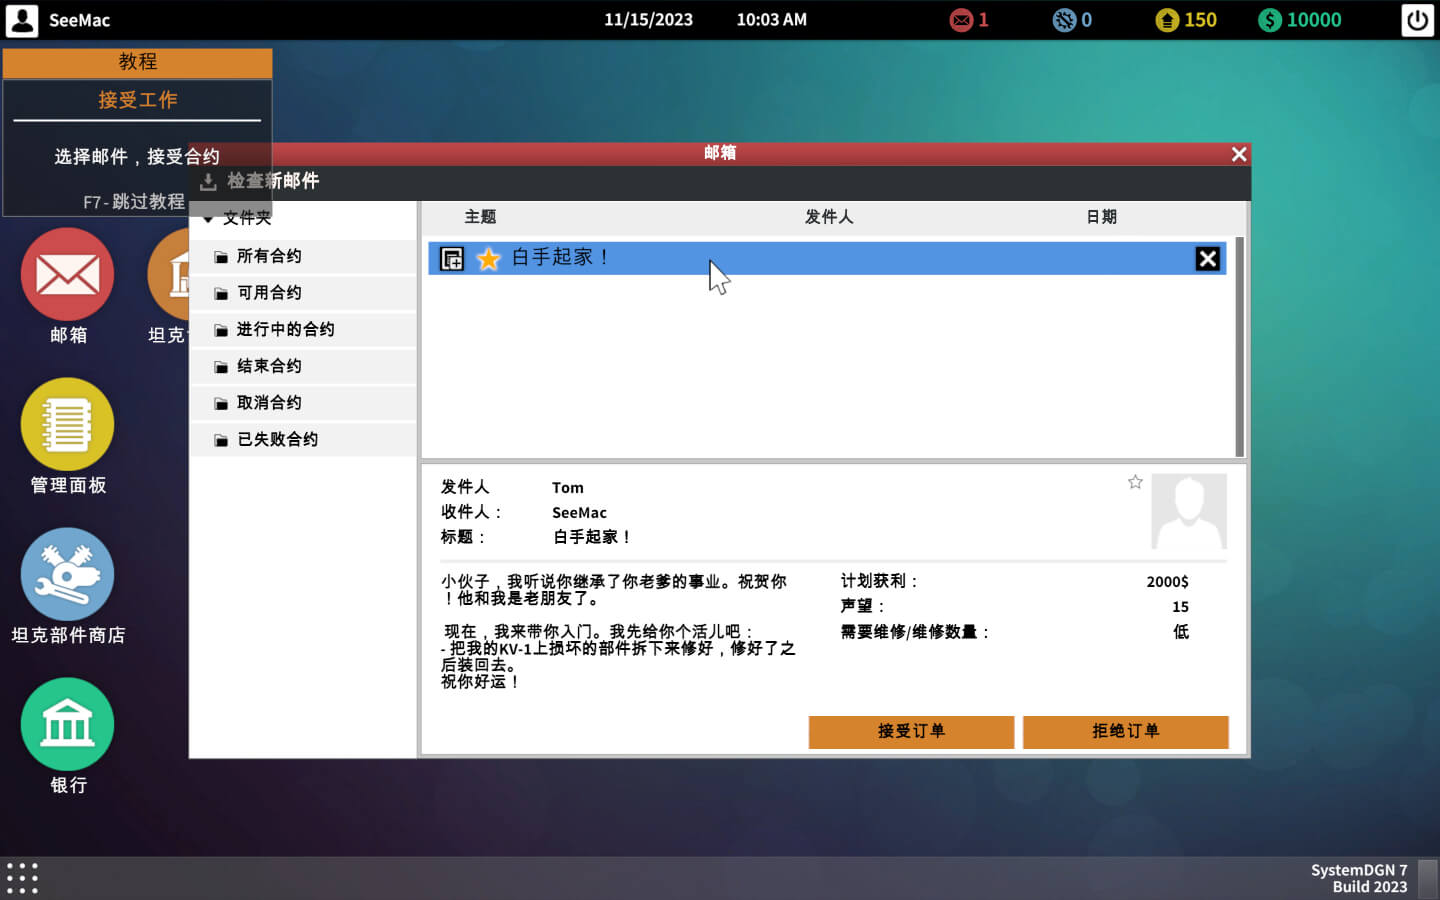Open the app grid dots icon
Screen dimensions: 1440x900
pyautogui.click(x=22, y=878)
